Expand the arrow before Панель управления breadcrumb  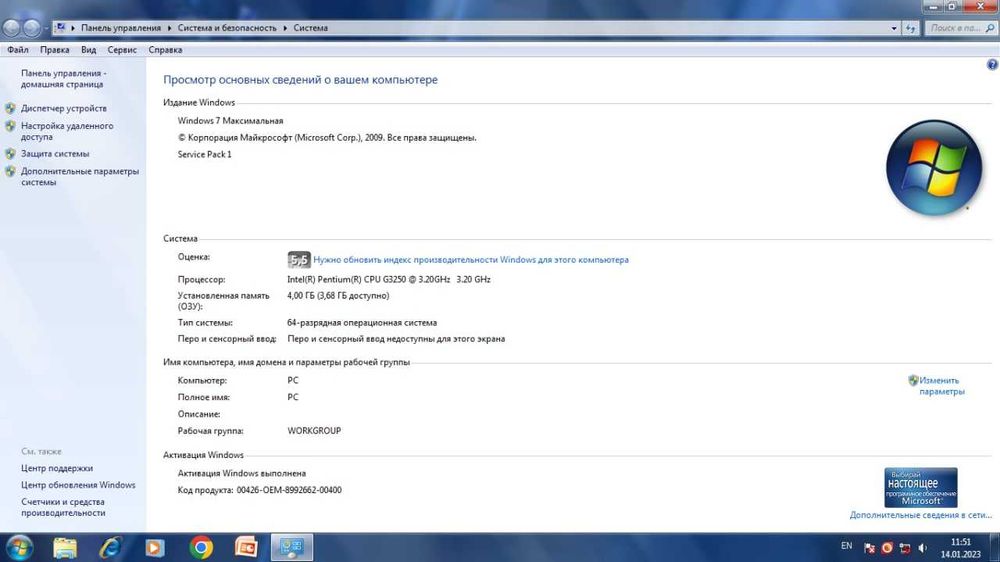73,28
